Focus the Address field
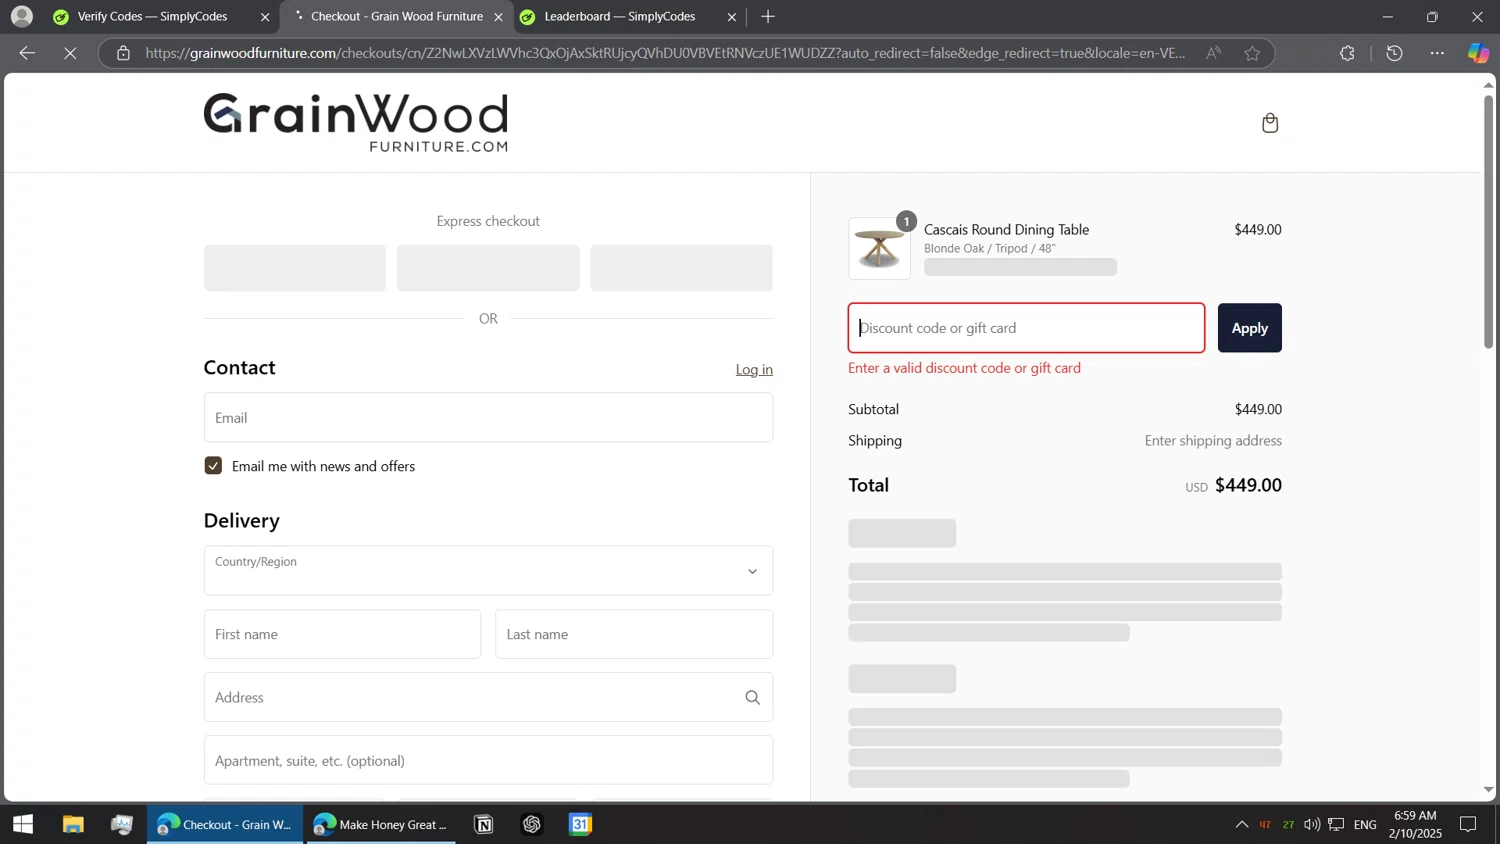 [488, 698]
